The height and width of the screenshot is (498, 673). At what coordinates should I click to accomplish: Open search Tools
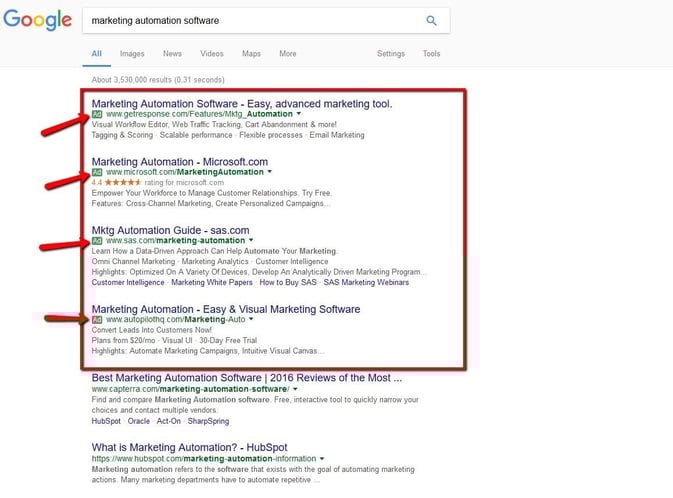point(431,54)
